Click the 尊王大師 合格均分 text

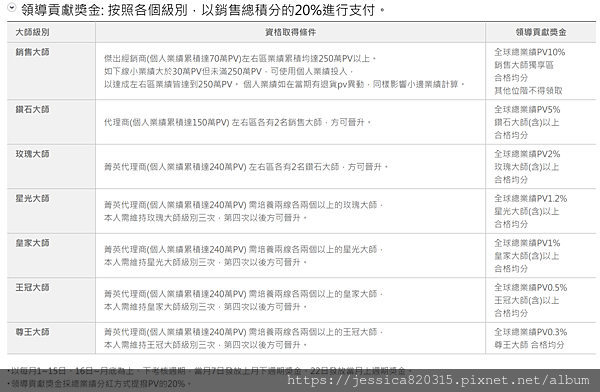point(529,345)
